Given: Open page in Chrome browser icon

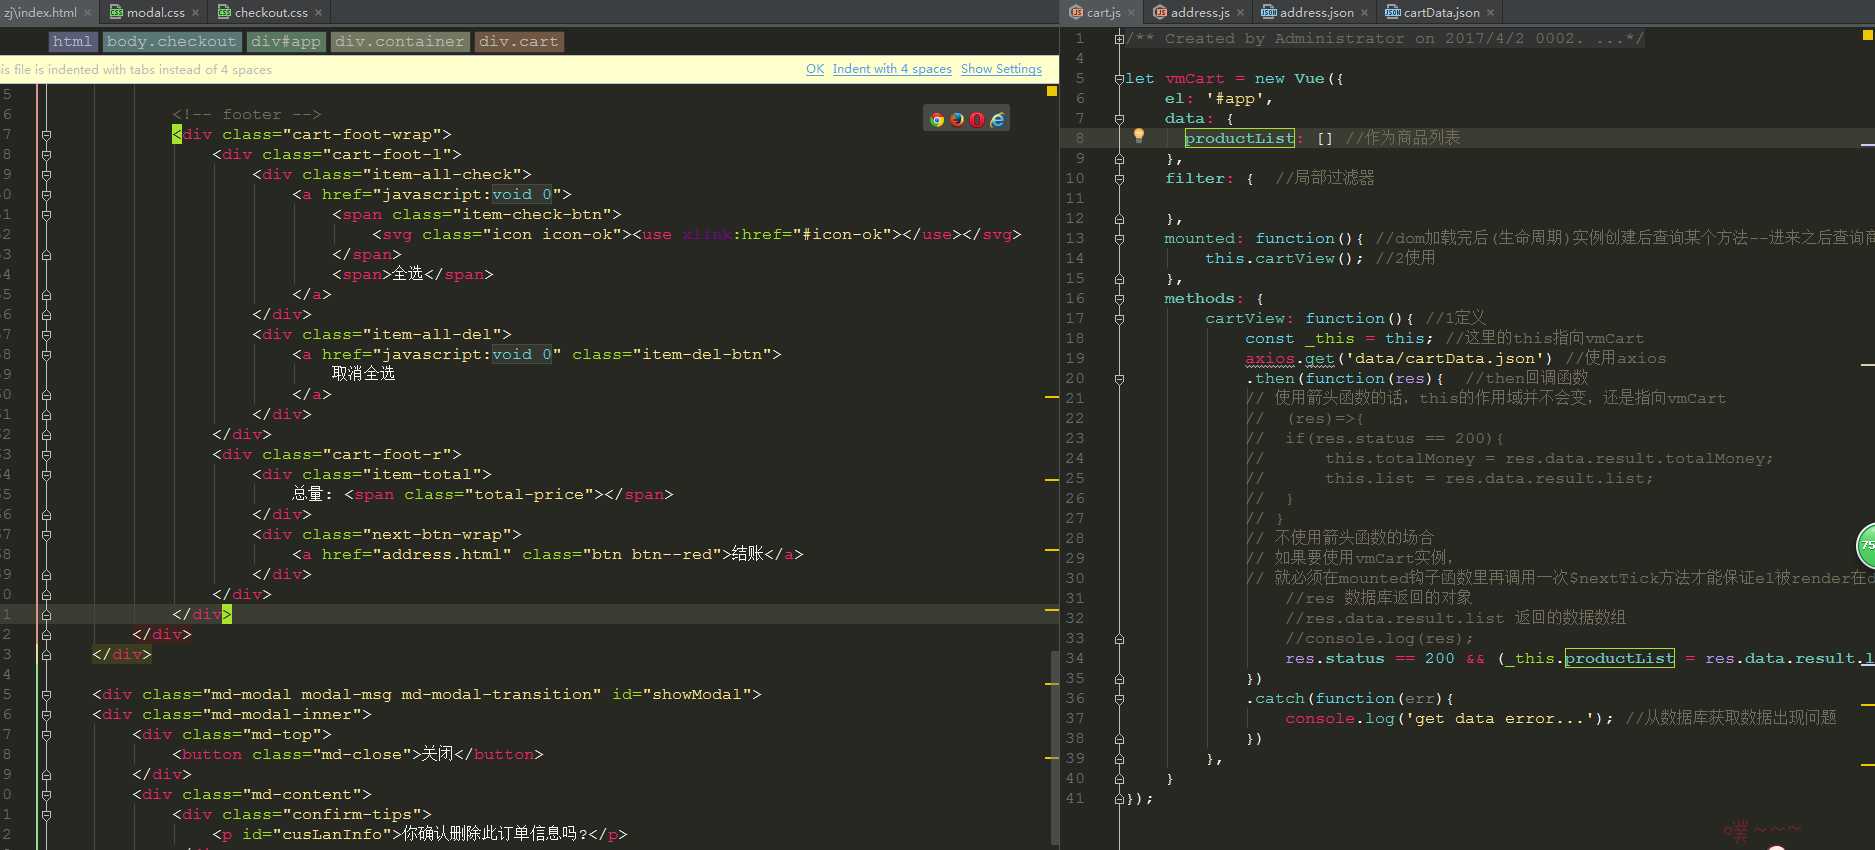Looking at the screenshot, I should [937, 120].
